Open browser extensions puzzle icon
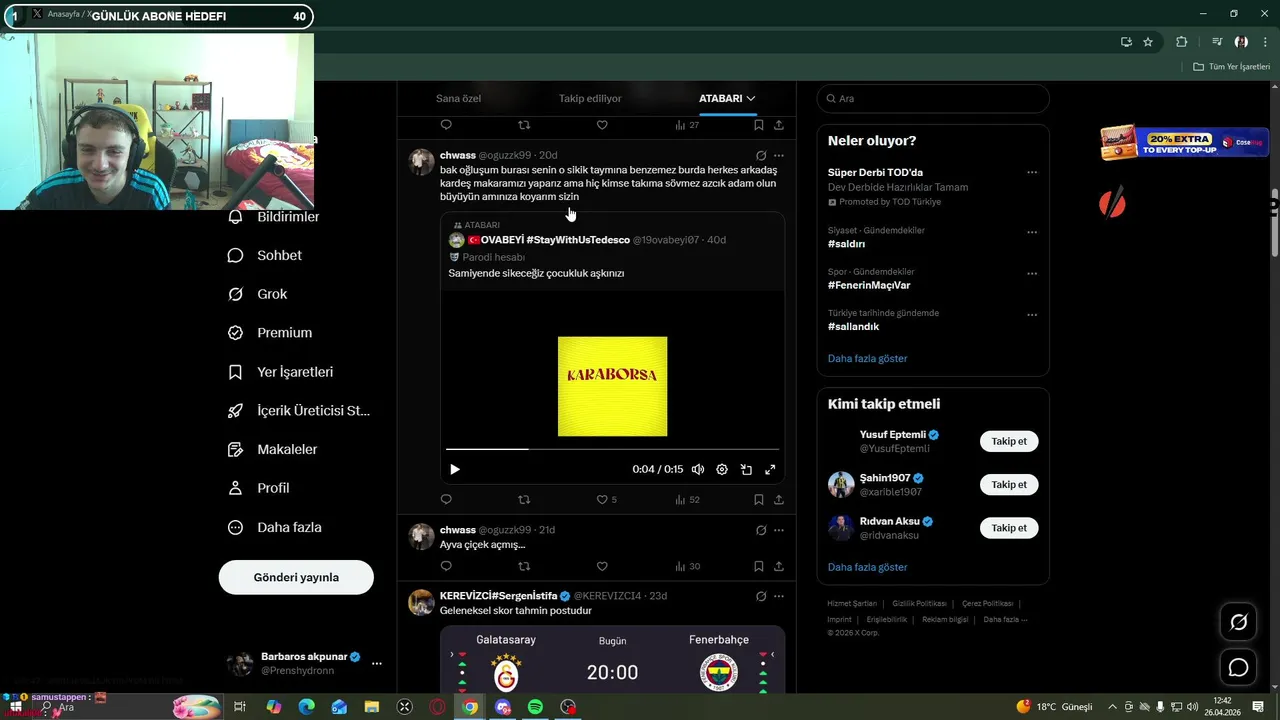Viewport: 1280px width, 720px height. click(1181, 42)
